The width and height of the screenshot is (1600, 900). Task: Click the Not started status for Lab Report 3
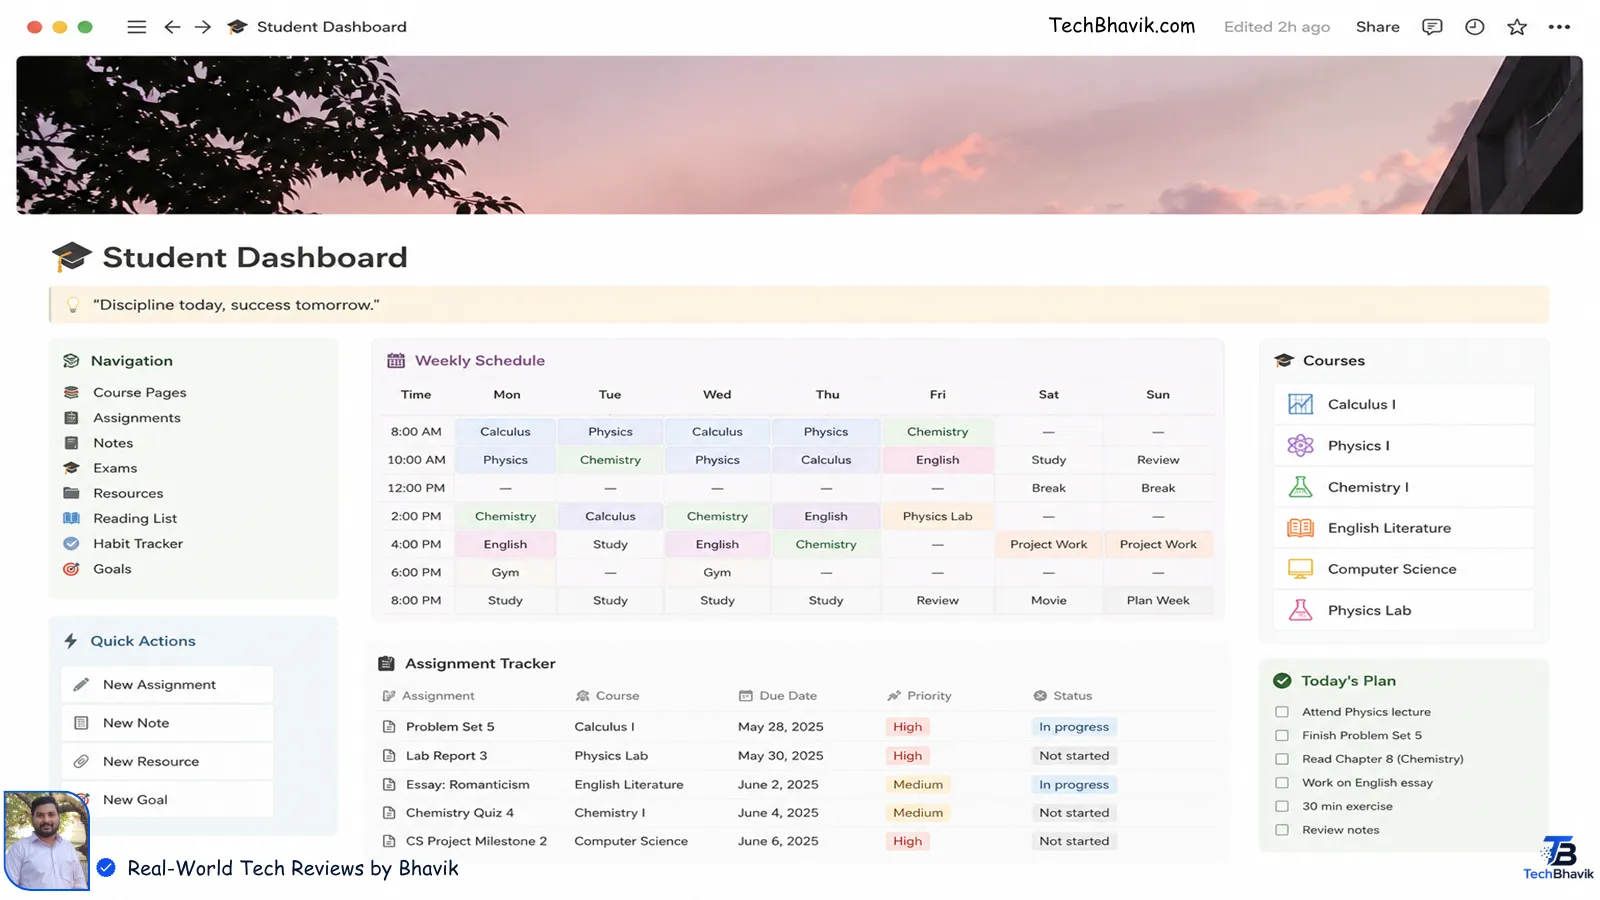click(1073, 756)
